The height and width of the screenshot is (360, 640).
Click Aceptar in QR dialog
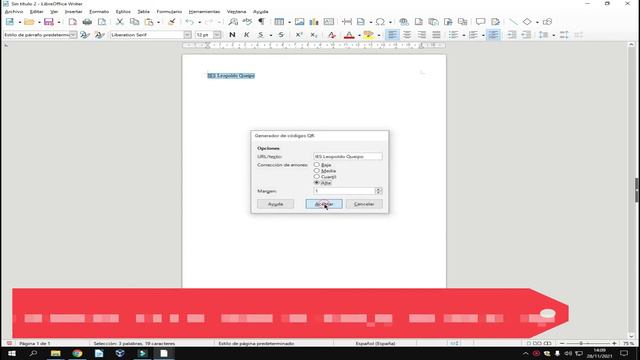pyautogui.click(x=324, y=204)
